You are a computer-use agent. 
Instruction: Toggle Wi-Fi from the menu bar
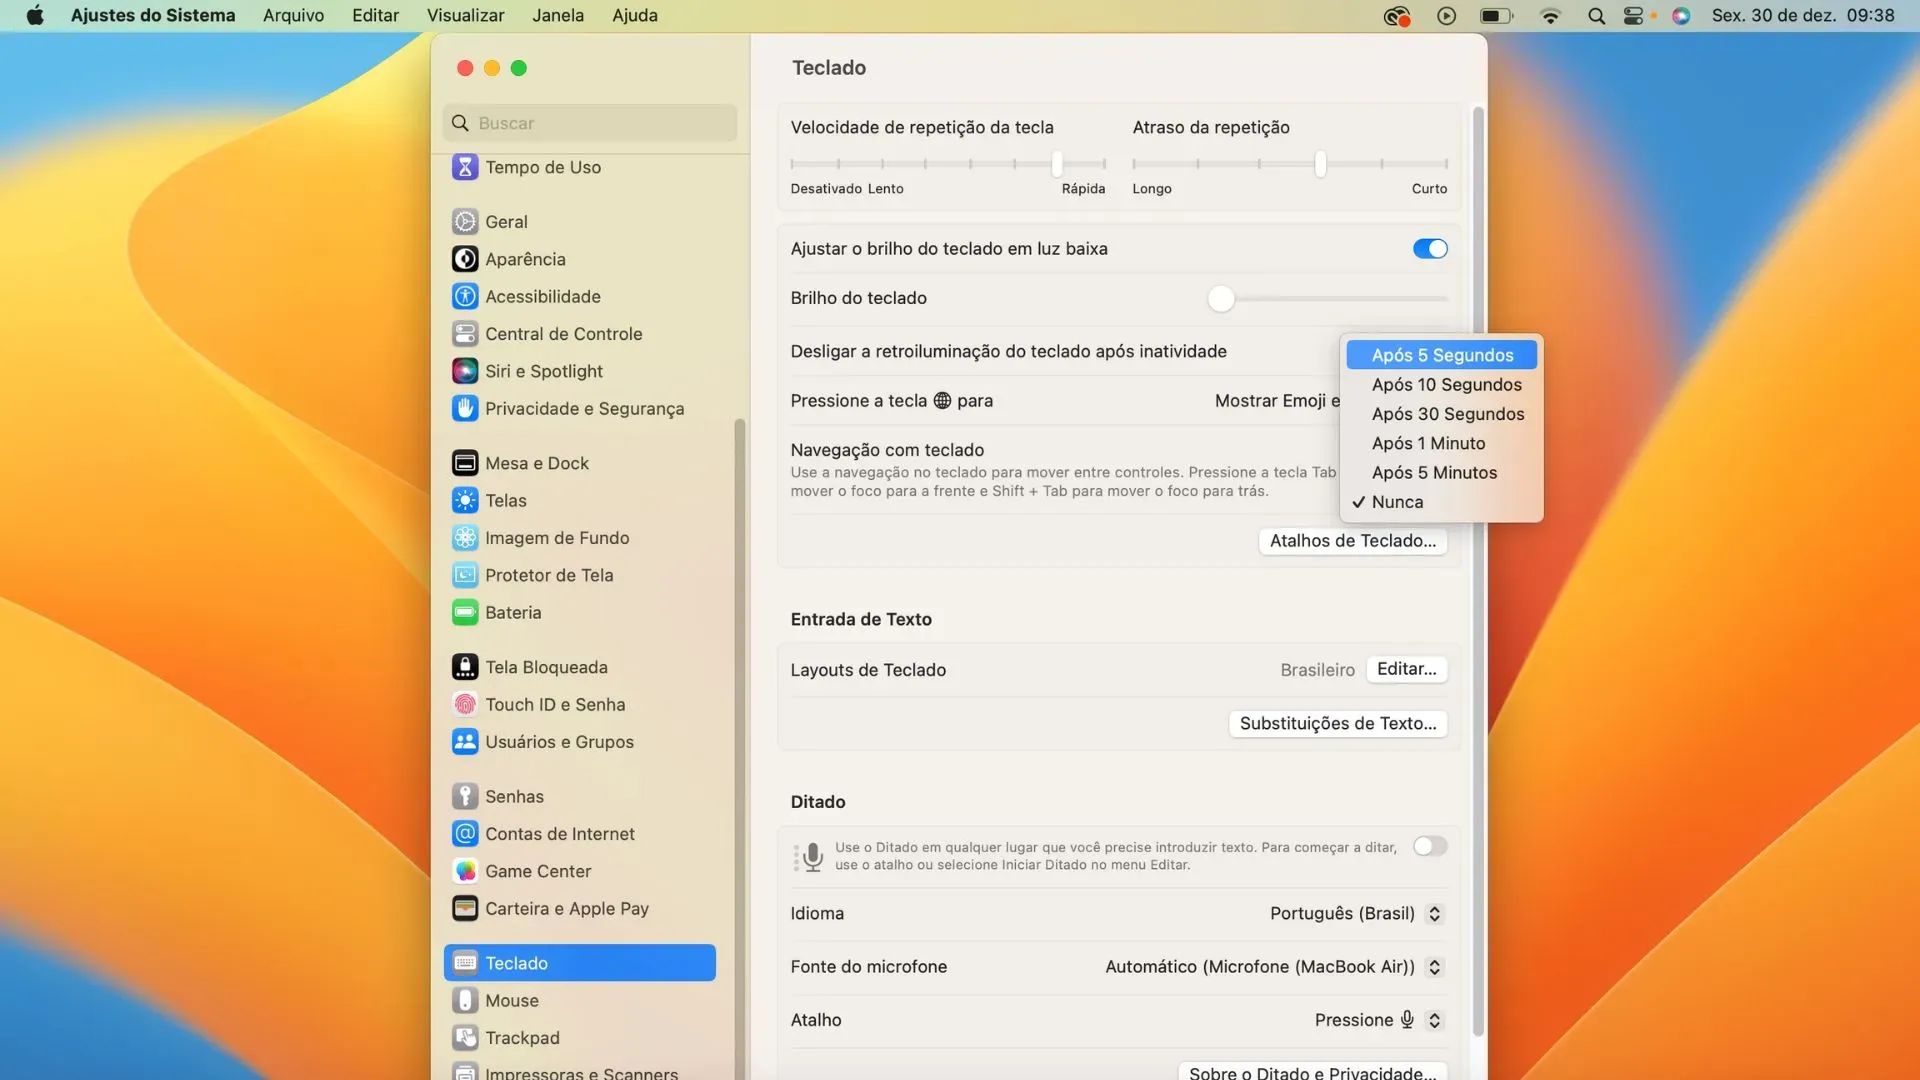click(x=1550, y=15)
